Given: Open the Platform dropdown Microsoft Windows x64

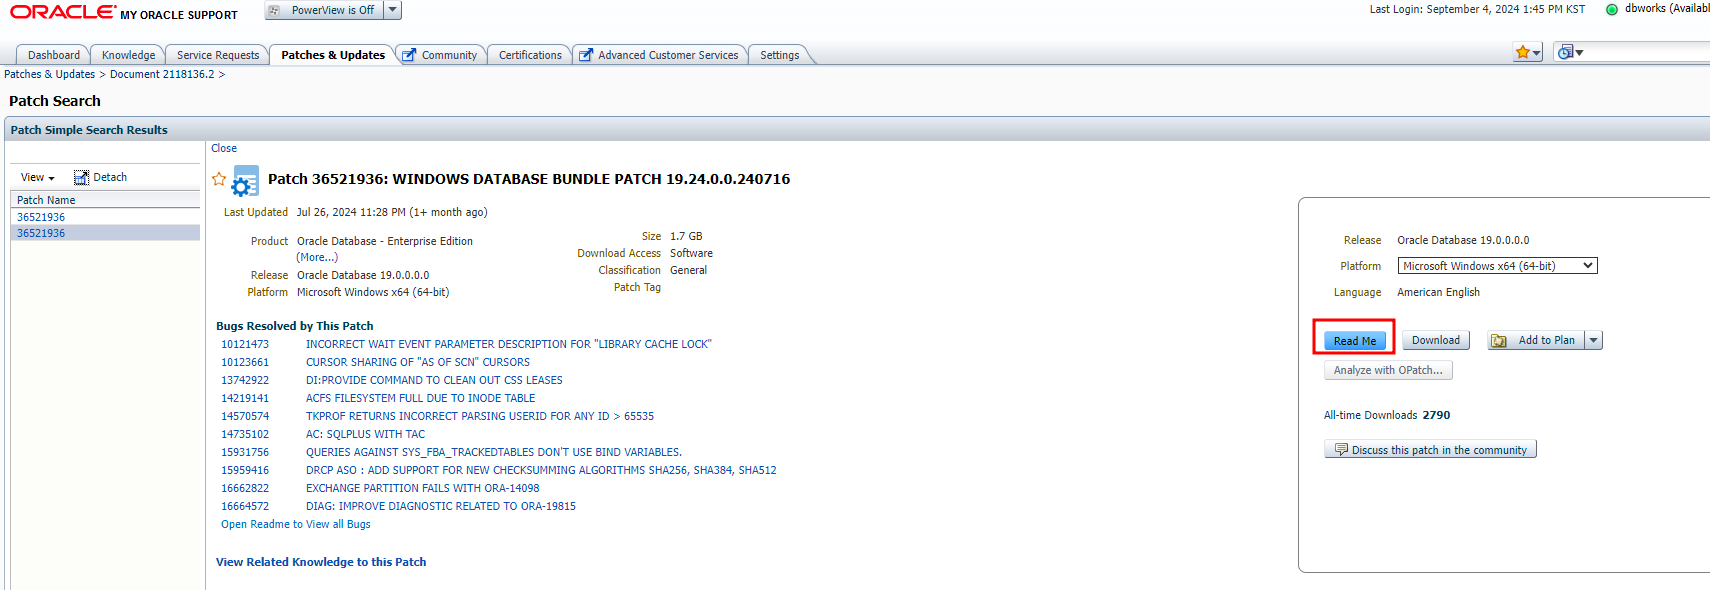Looking at the screenshot, I should [x=1497, y=266].
